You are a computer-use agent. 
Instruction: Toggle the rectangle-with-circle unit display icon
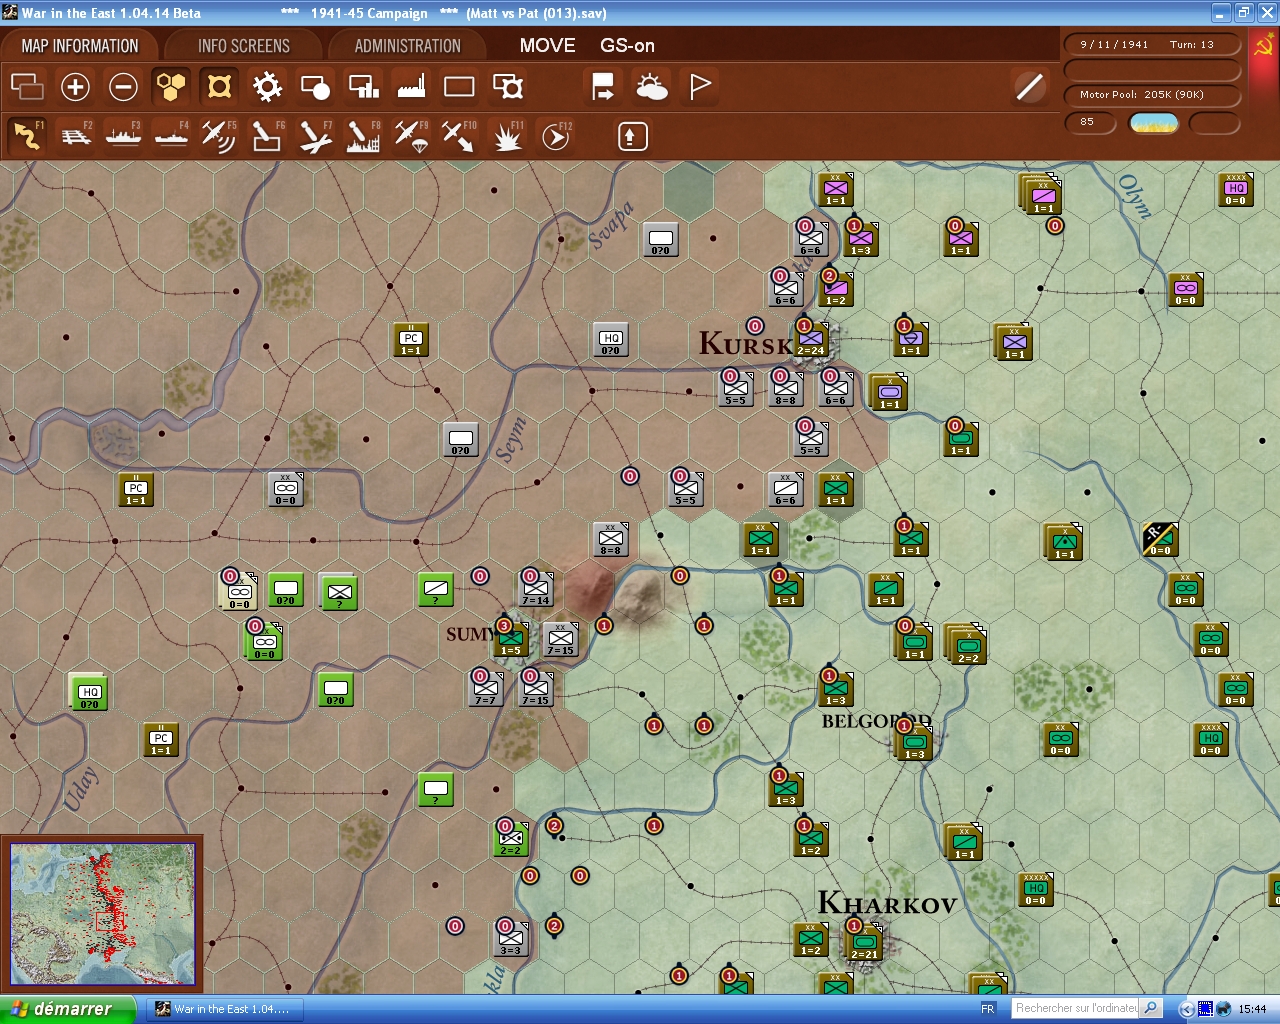[x=315, y=87]
